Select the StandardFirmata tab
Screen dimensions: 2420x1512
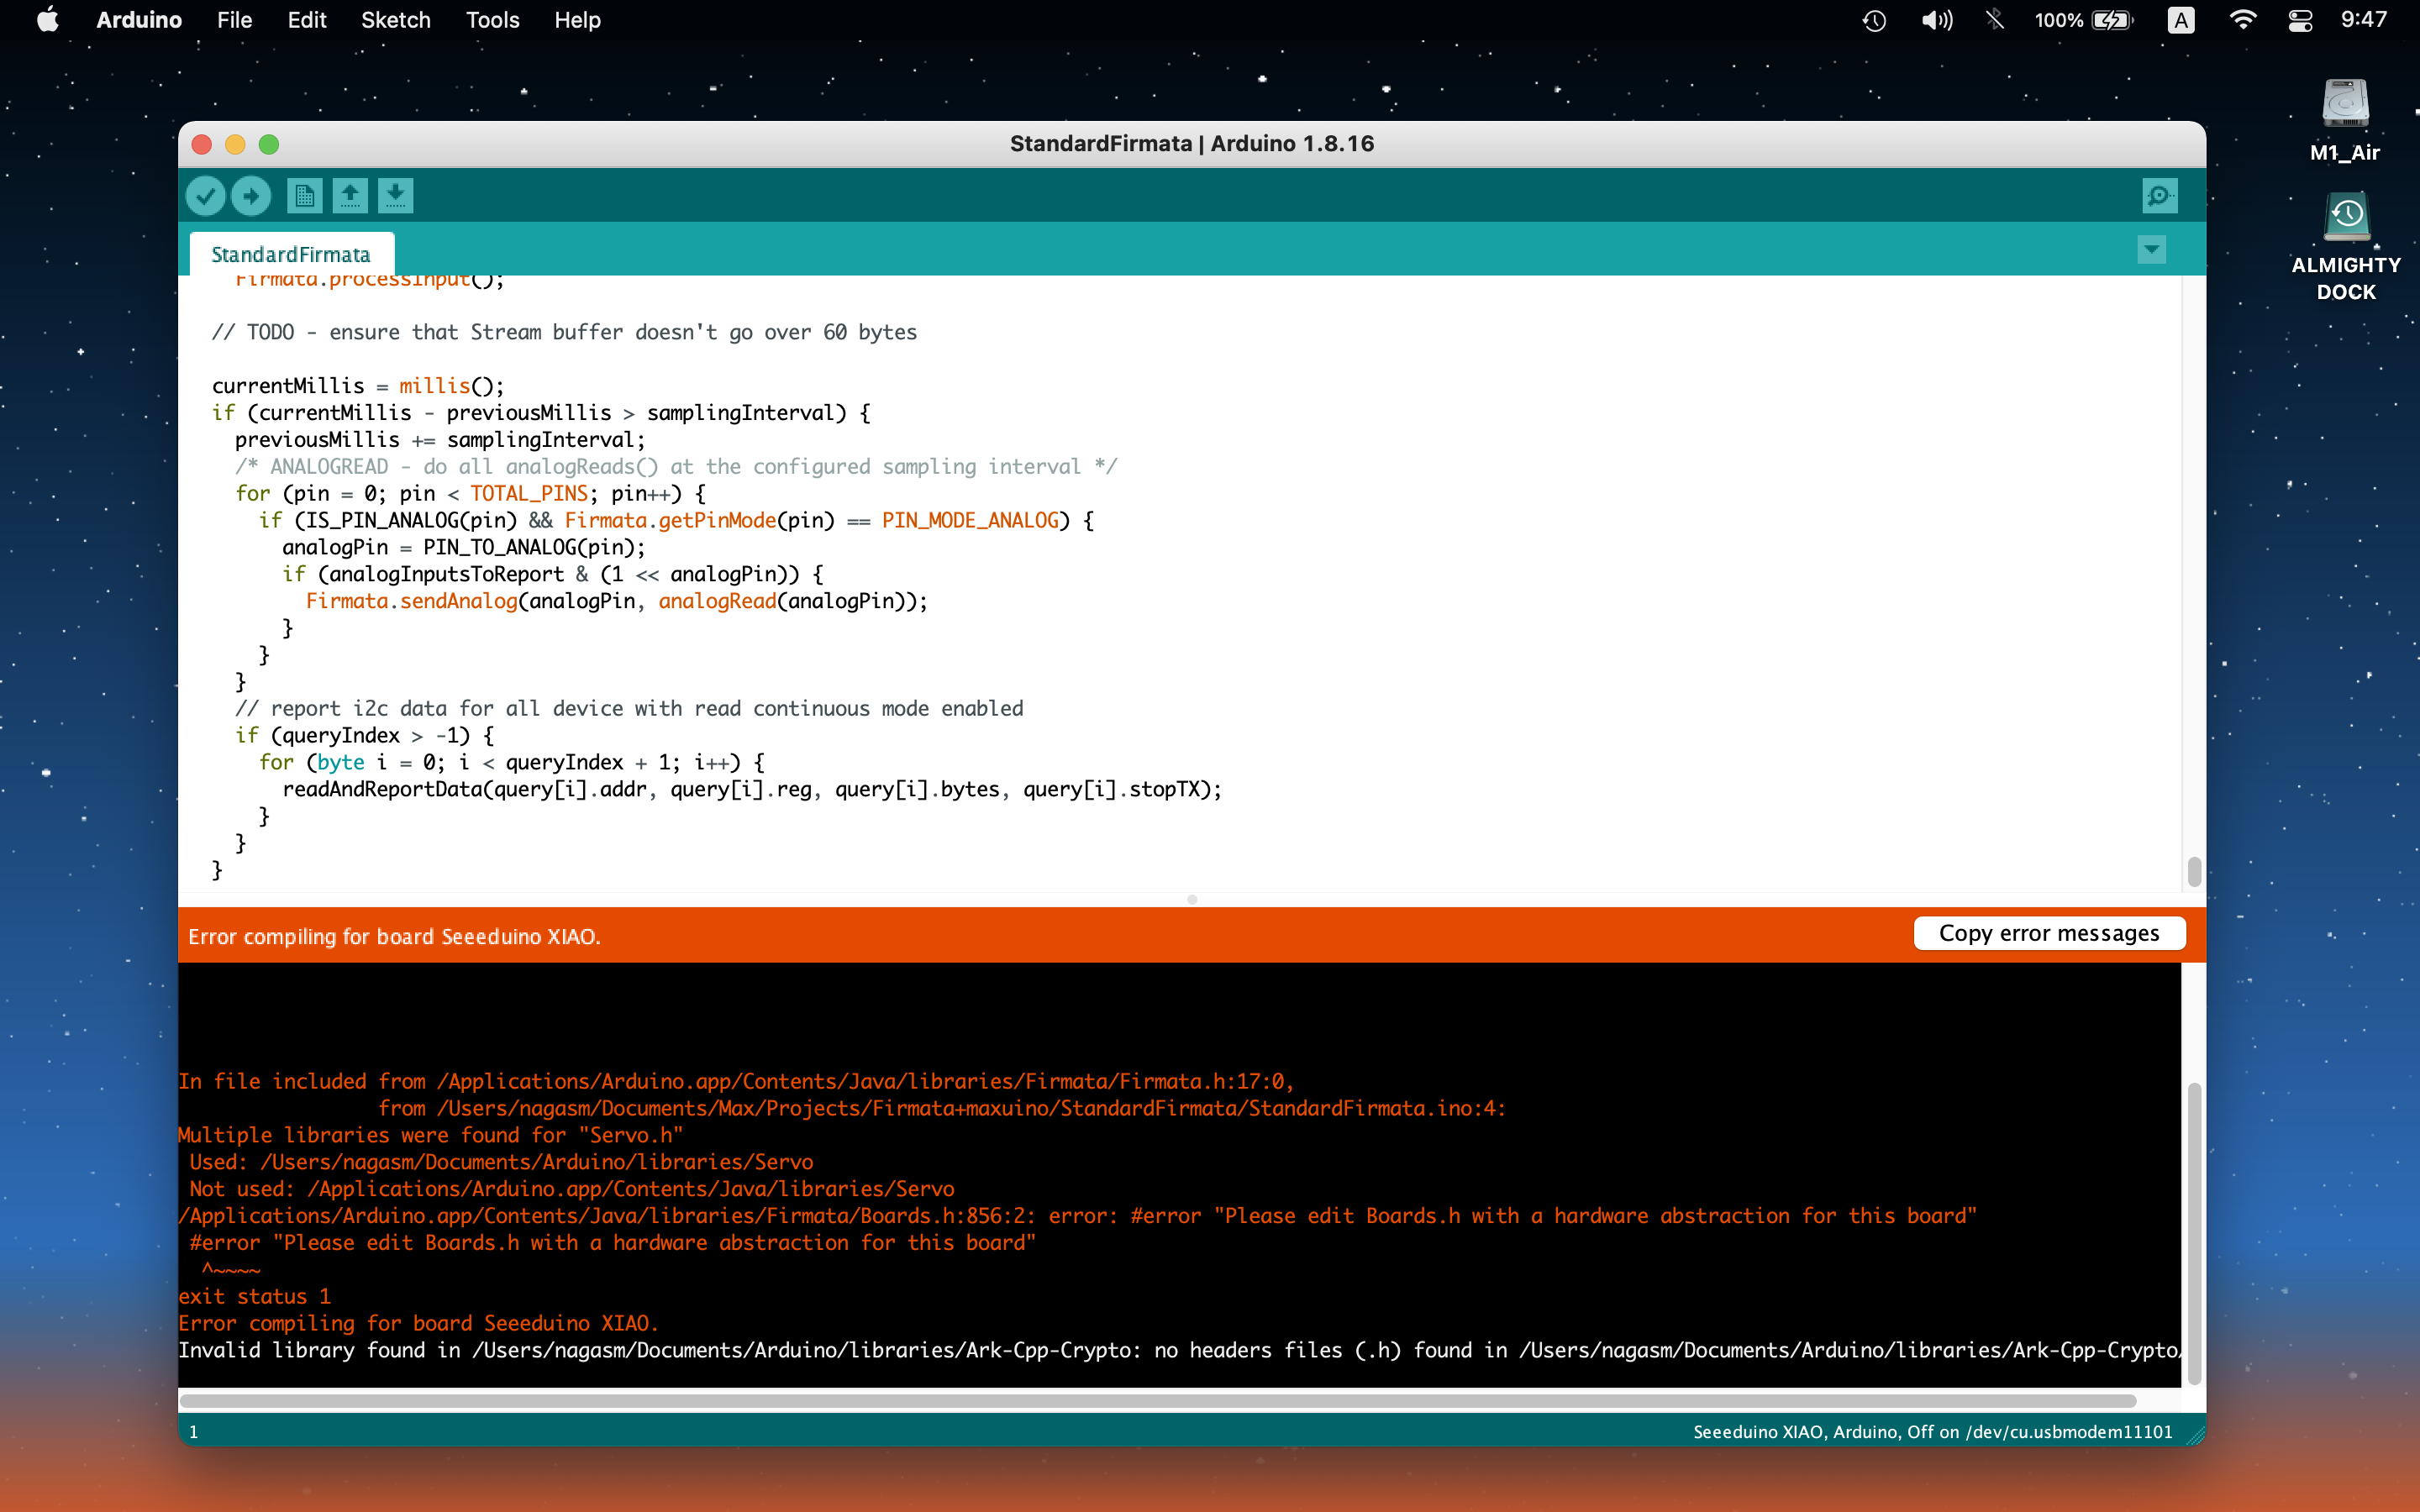click(291, 254)
